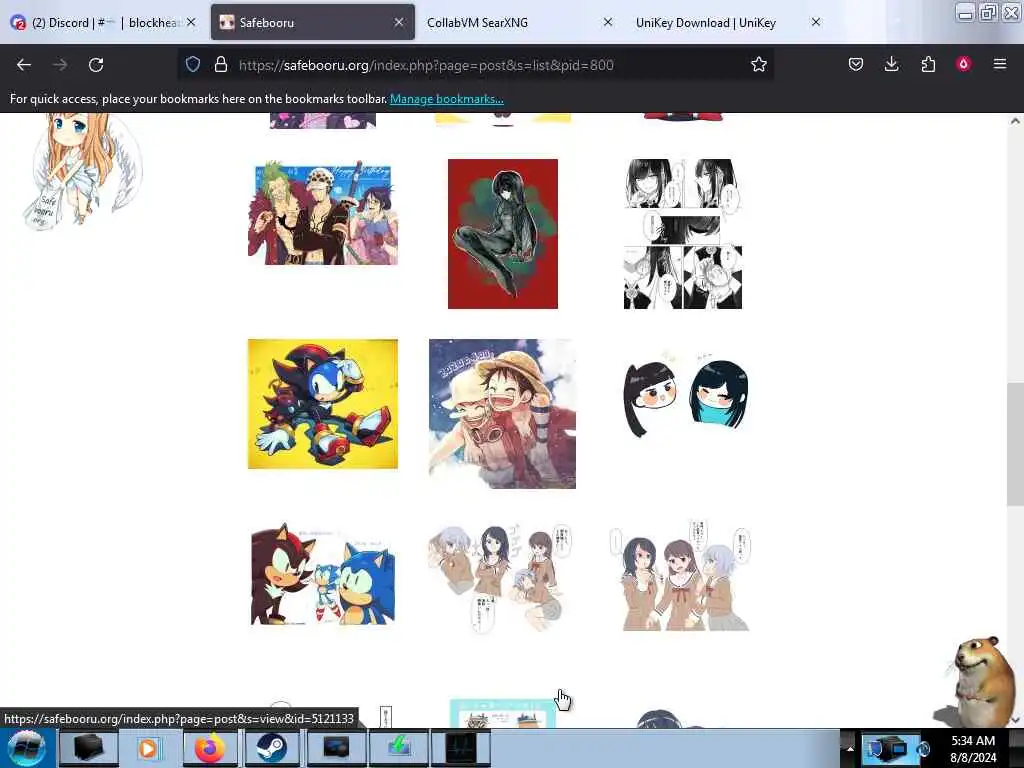Image resolution: width=1024 pixels, height=768 pixels.
Task: Click the network computers tray icon
Action: pyautogui.click(x=889, y=748)
